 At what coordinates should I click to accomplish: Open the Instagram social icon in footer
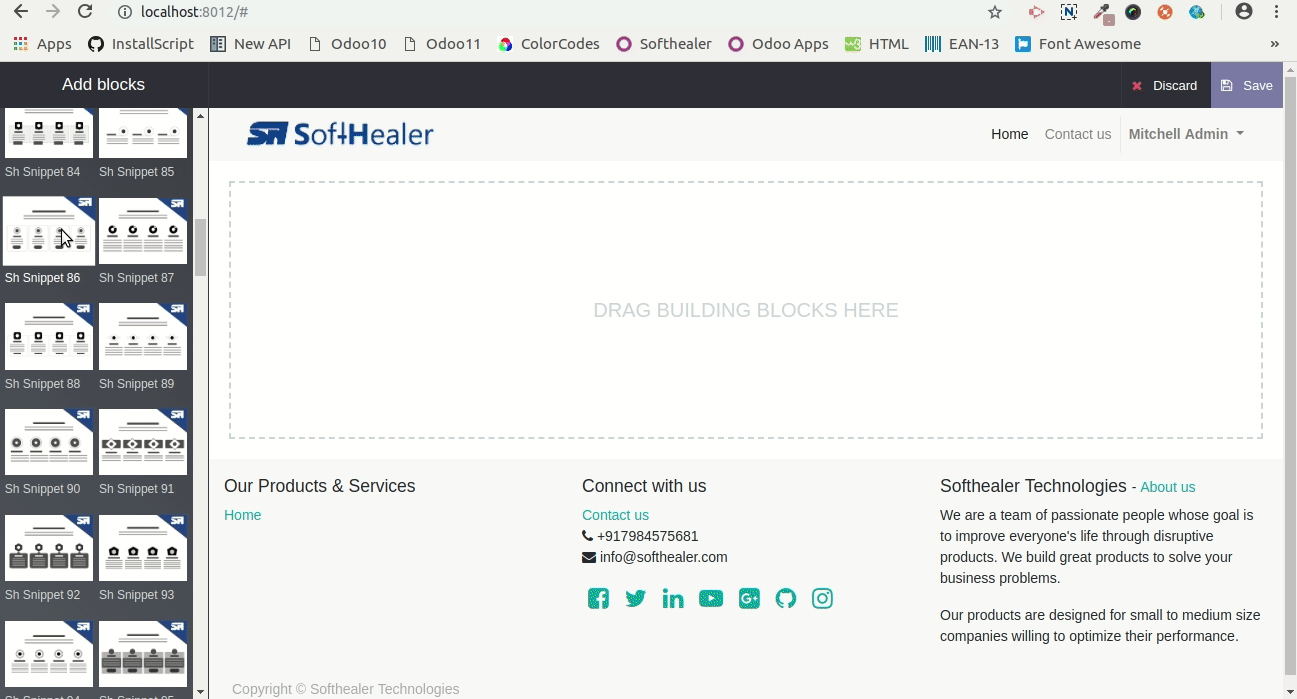[822, 599]
